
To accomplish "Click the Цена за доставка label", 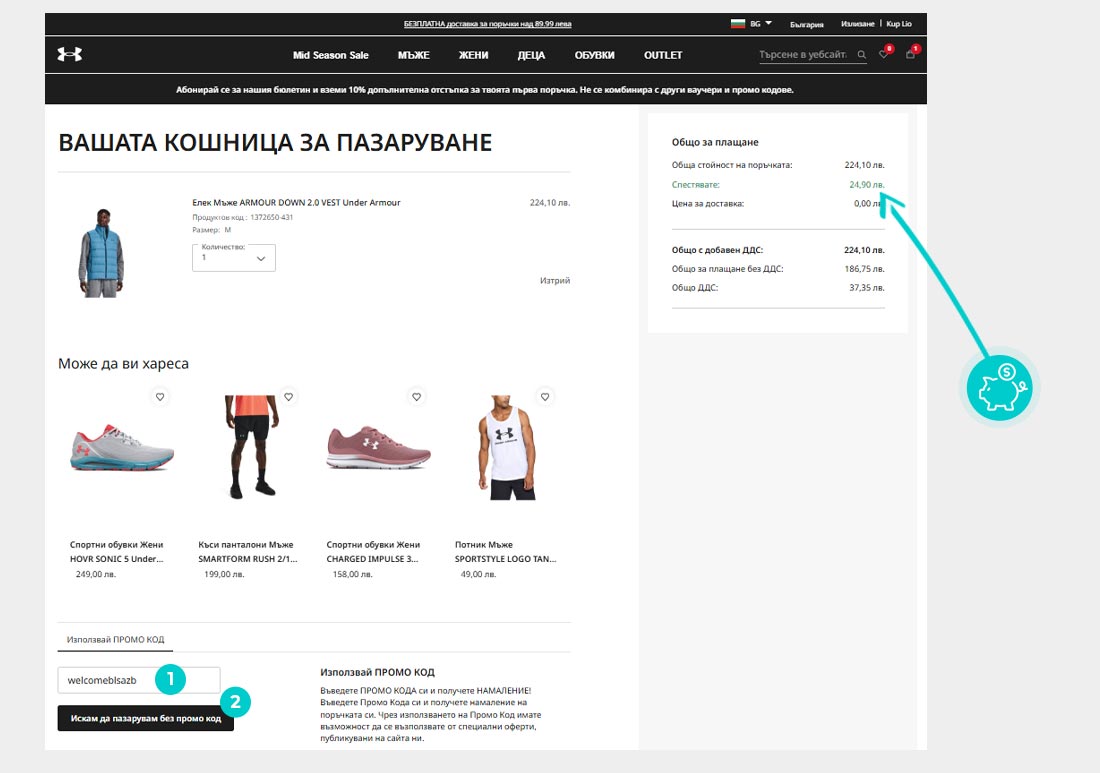I will coord(708,203).
